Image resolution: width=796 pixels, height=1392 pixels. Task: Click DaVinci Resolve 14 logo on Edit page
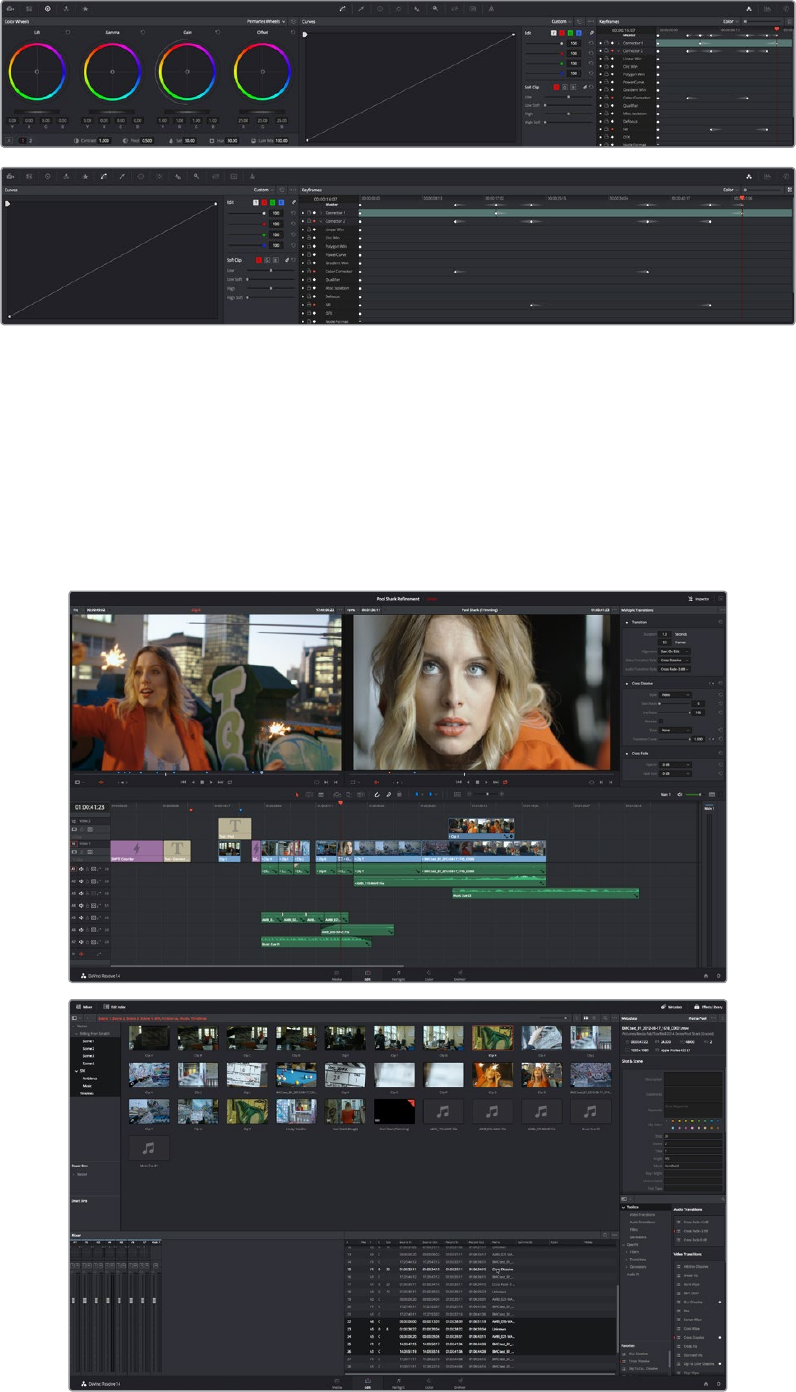(x=99, y=974)
